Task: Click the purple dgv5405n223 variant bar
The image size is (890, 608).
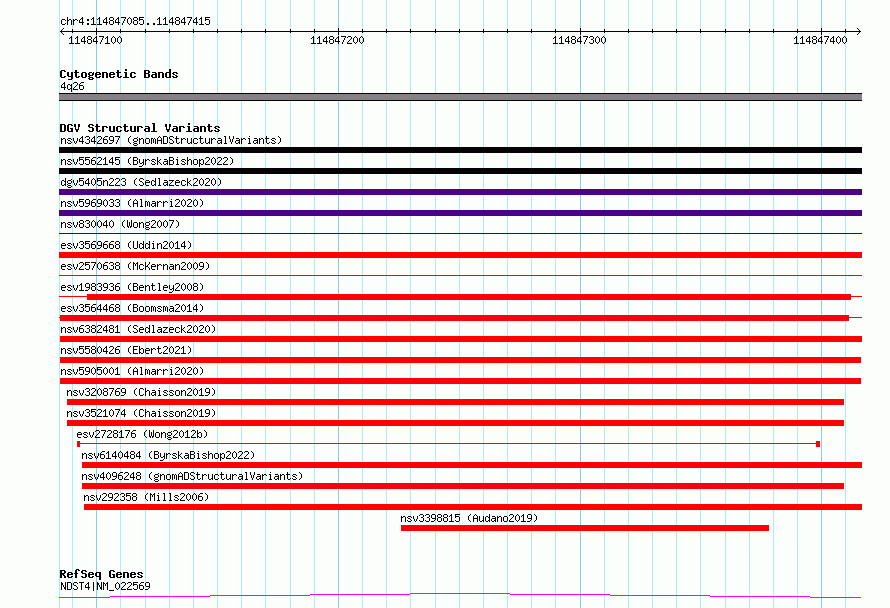Action: coord(460,192)
